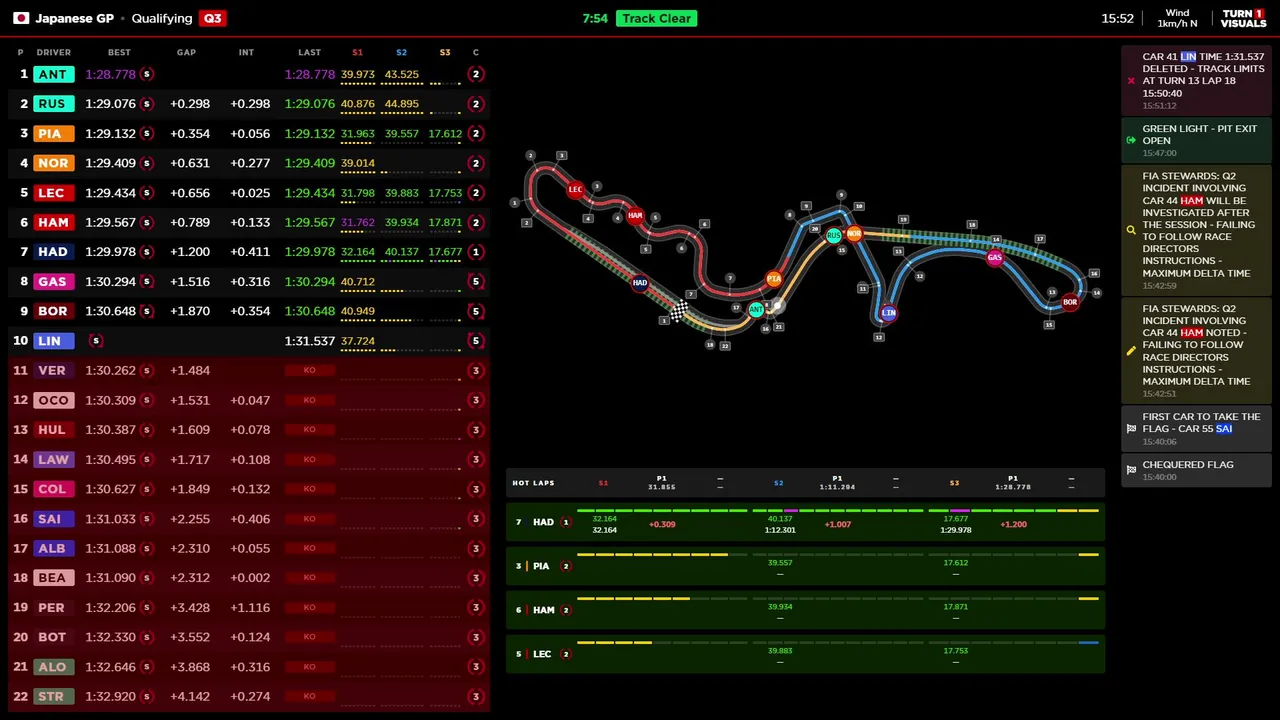This screenshot has width=1280, height=720.
Task: Click HAM's purple sector one time 31.762
Action: click(x=358, y=222)
